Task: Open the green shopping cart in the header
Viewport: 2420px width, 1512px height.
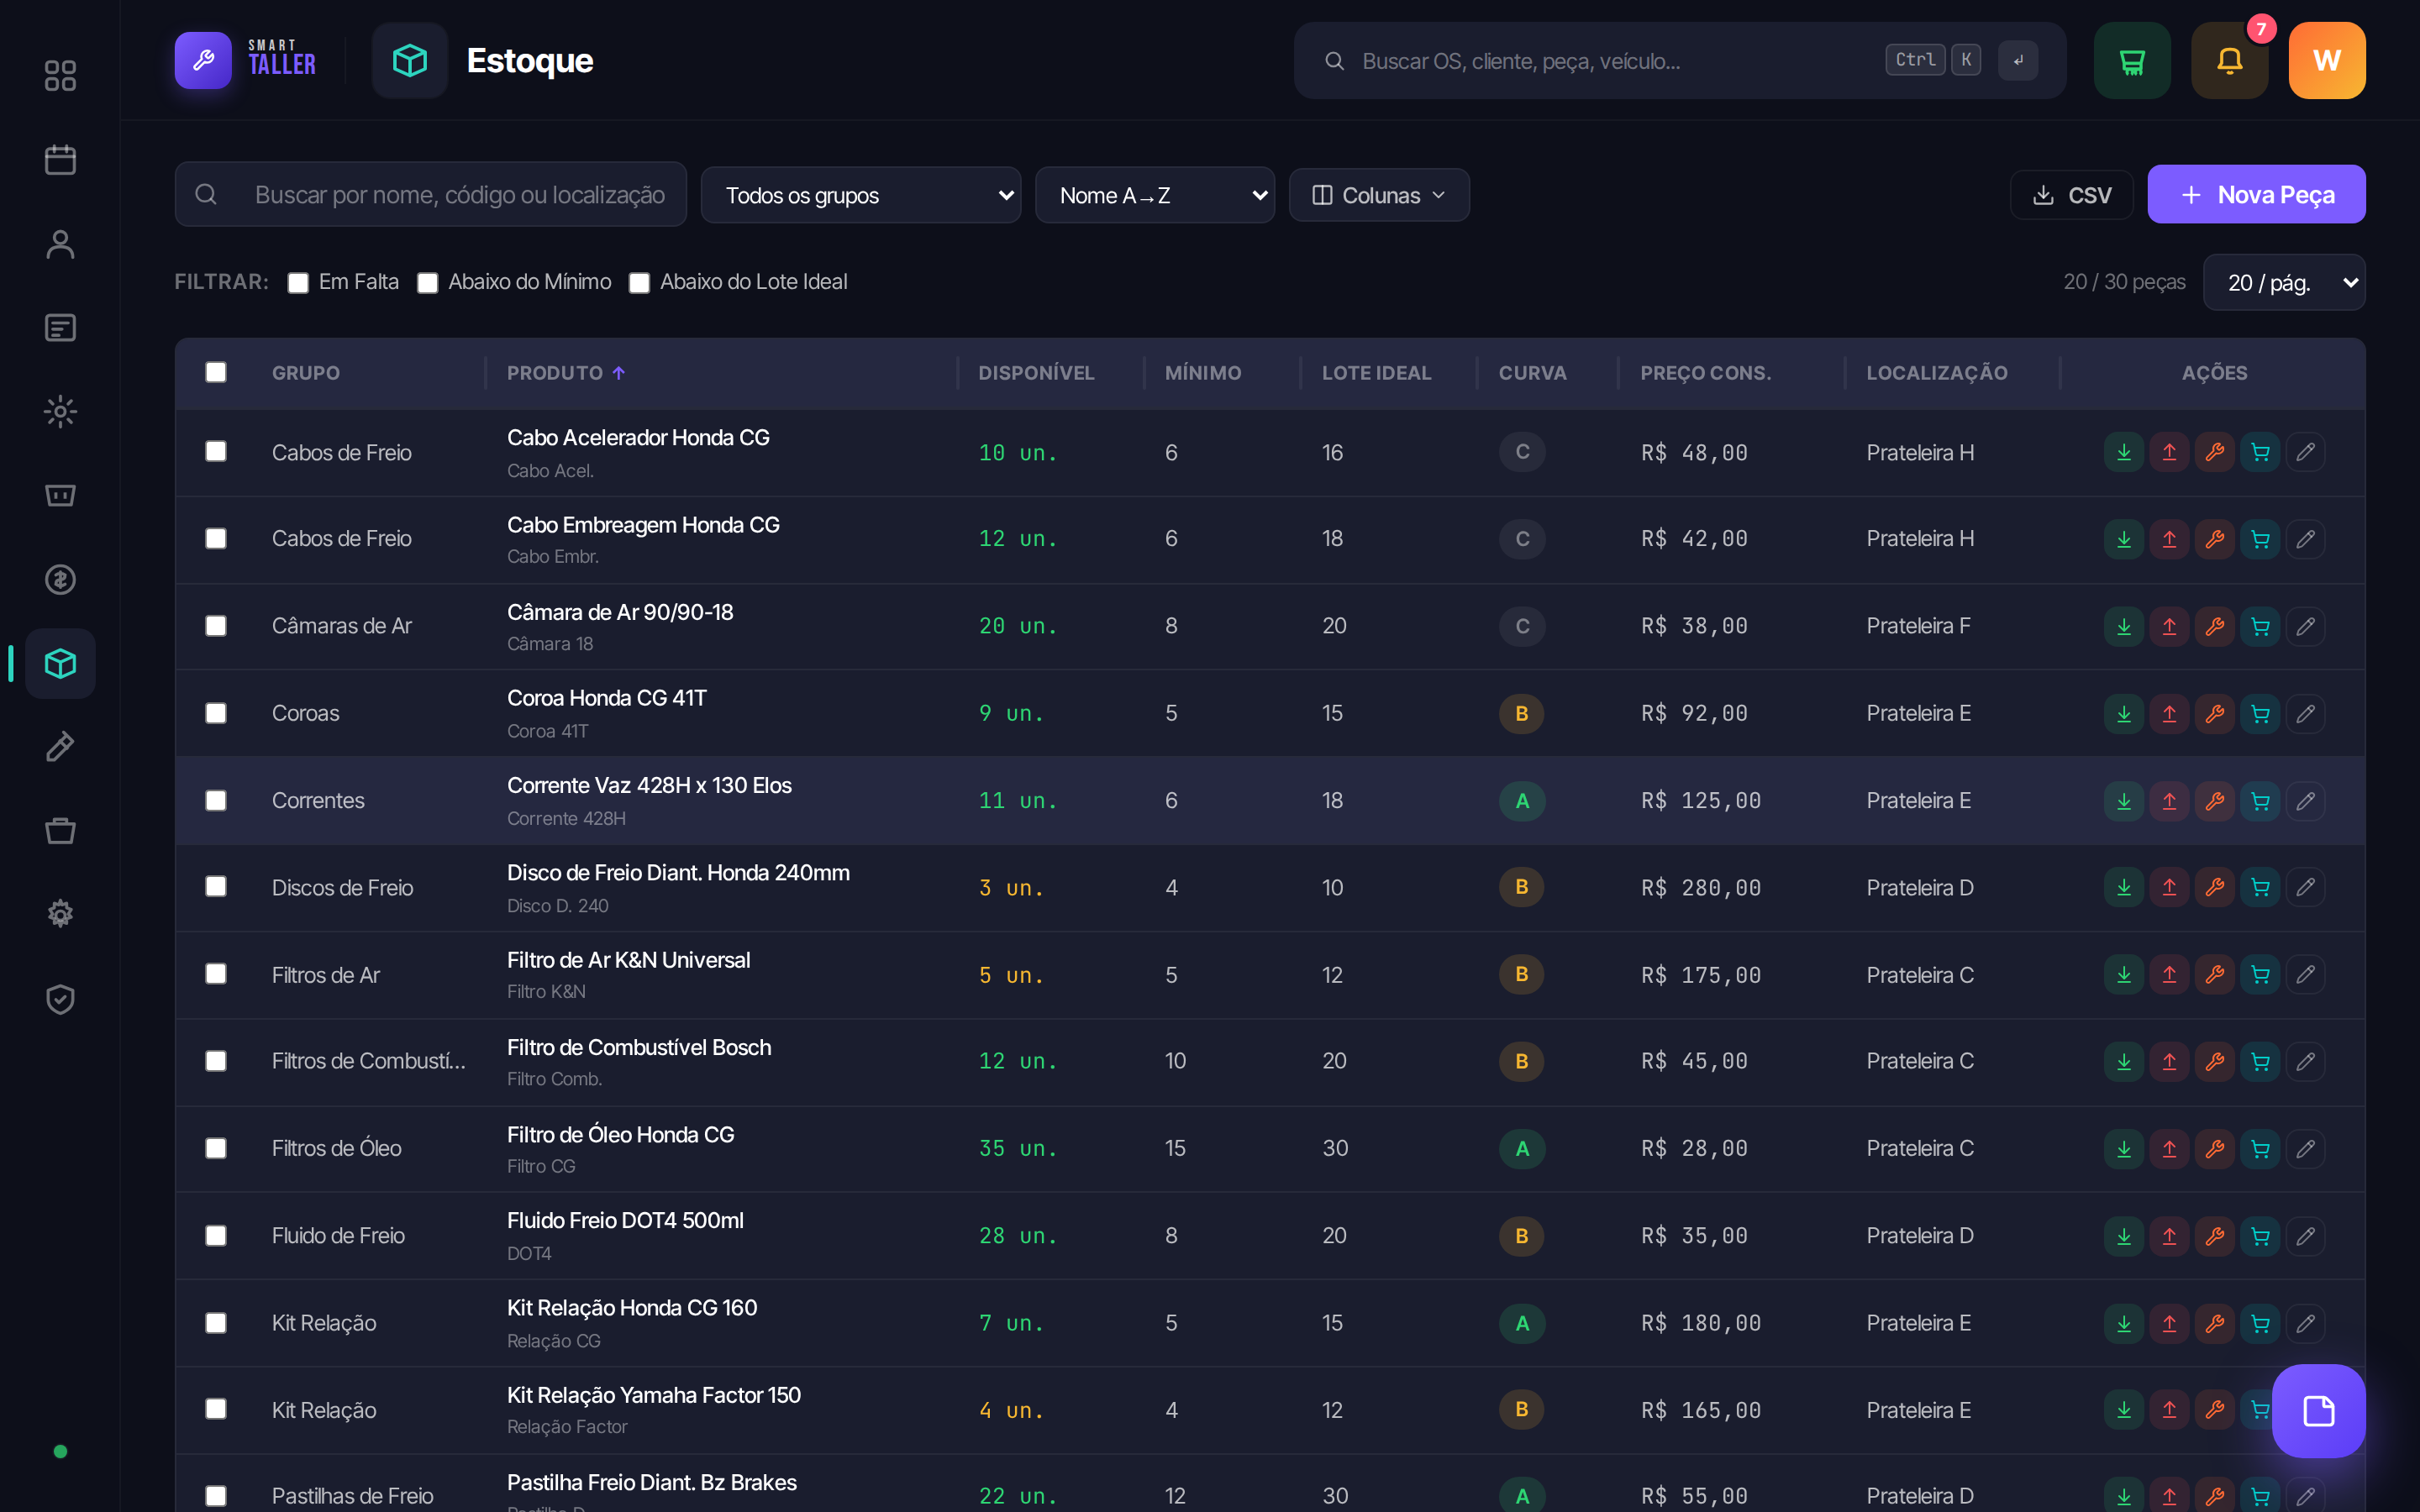Action: click(x=2132, y=61)
